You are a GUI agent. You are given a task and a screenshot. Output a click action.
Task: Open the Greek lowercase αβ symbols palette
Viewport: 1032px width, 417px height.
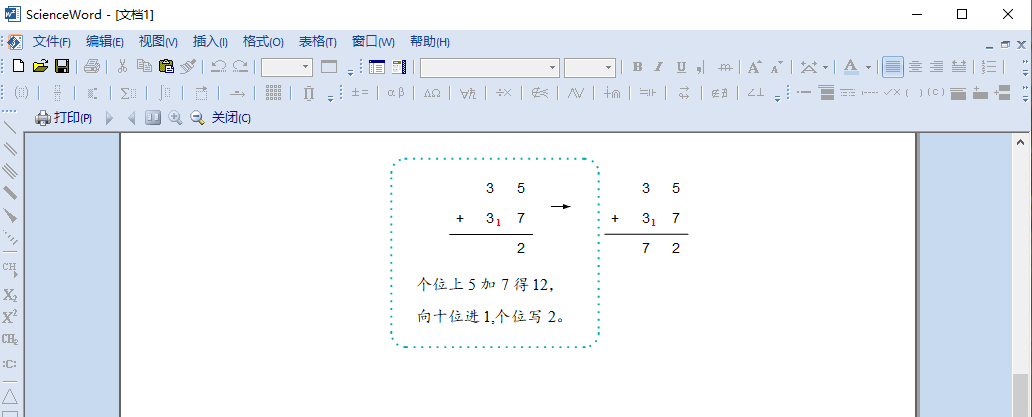coord(396,93)
